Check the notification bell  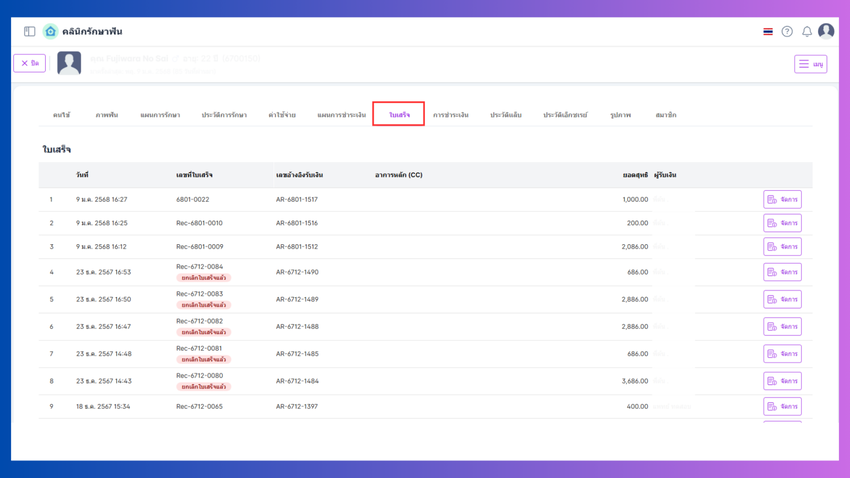click(807, 32)
